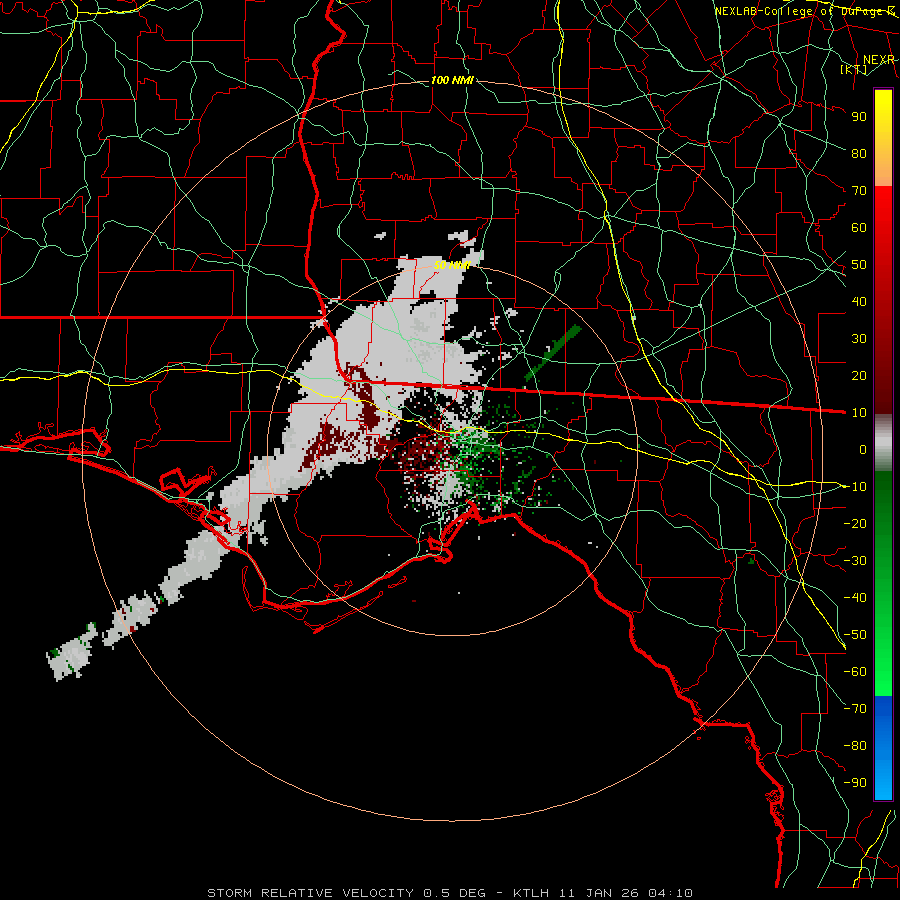Image resolution: width=900 pixels, height=900 pixels.
Task: Click the 30 value on the color scale
Action: (x=859, y=339)
